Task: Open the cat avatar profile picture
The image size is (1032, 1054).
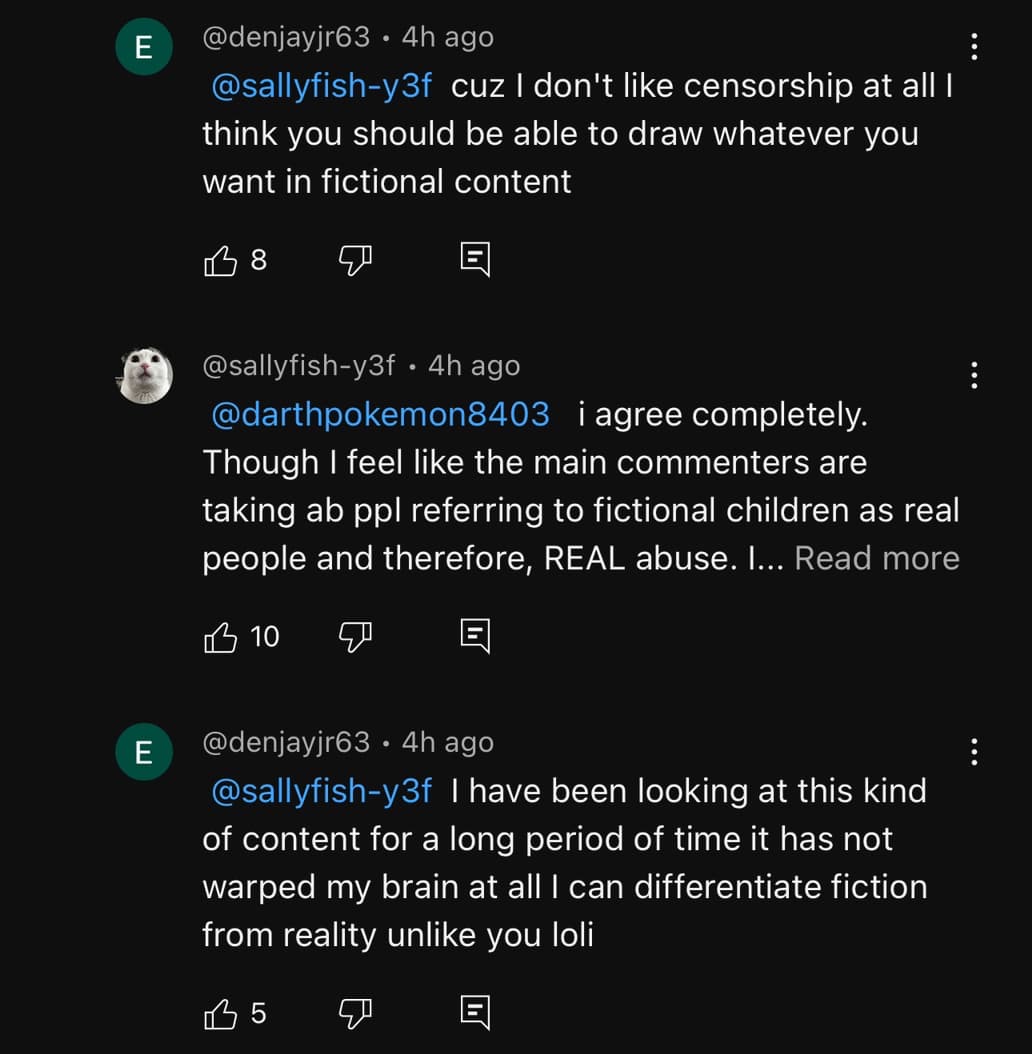Action: (145, 375)
